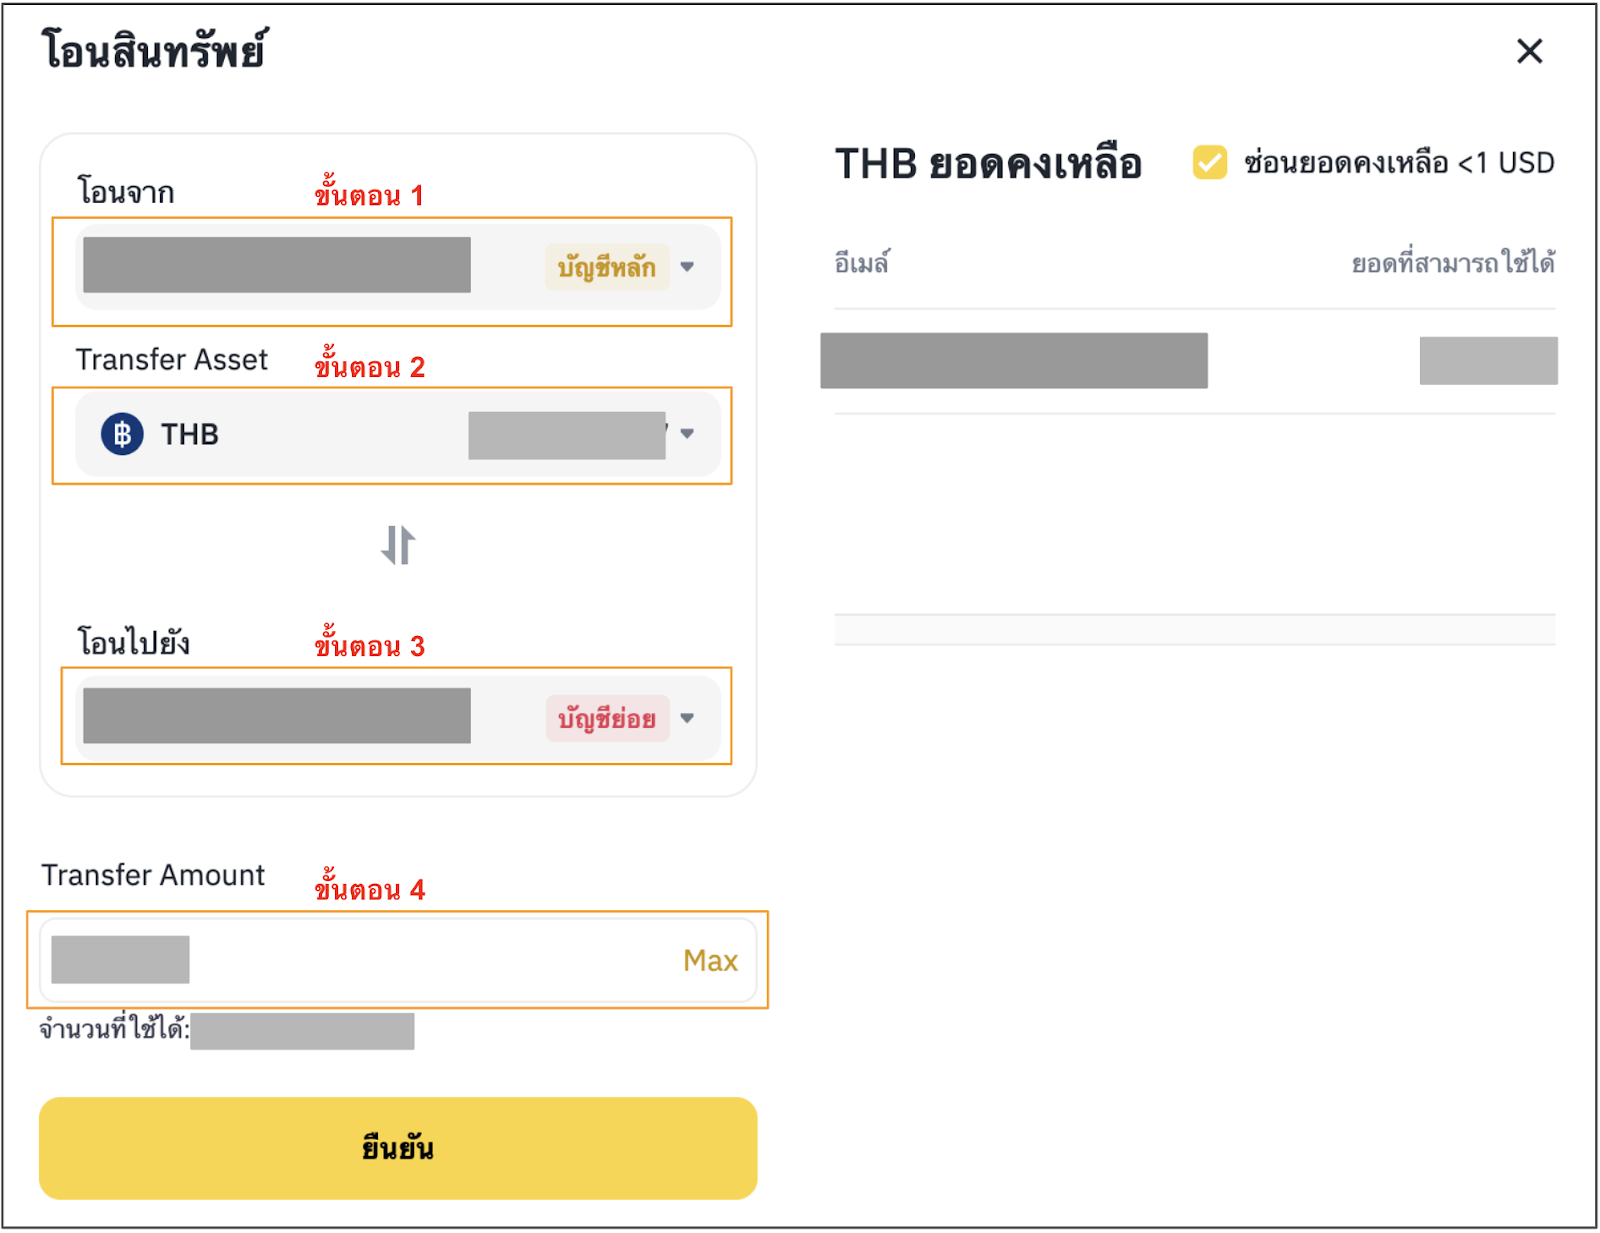Viewport: 1600px width, 1233px height.
Task: Click the masked destination account name field
Action: point(276,716)
